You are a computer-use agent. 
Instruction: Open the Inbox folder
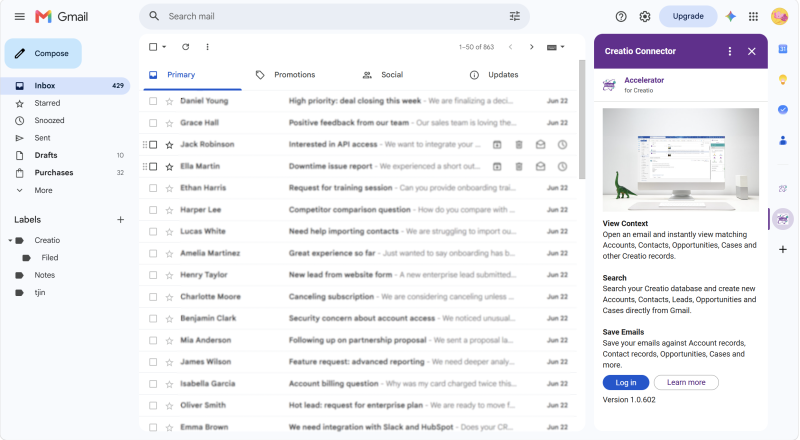[65, 86]
